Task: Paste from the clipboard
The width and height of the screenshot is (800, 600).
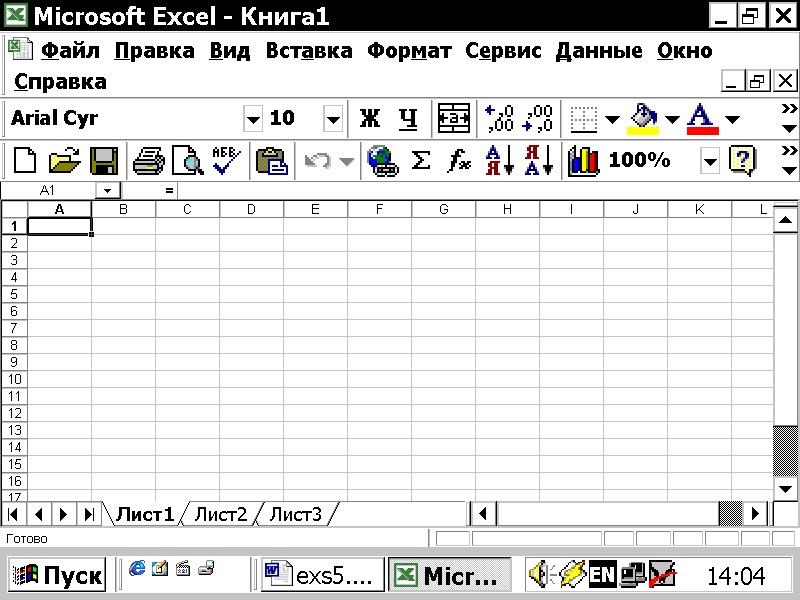Action: coord(272,160)
